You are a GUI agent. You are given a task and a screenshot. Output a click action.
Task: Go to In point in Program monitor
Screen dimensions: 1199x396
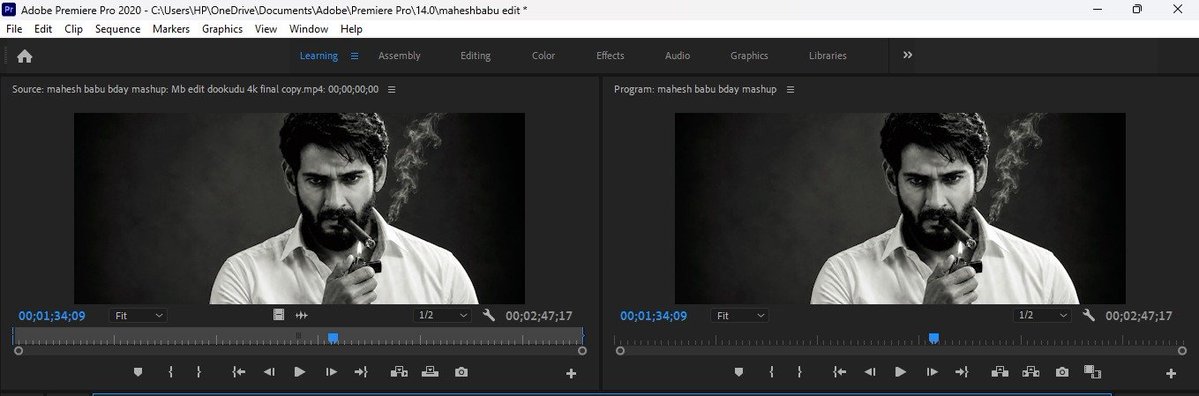point(840,372)
